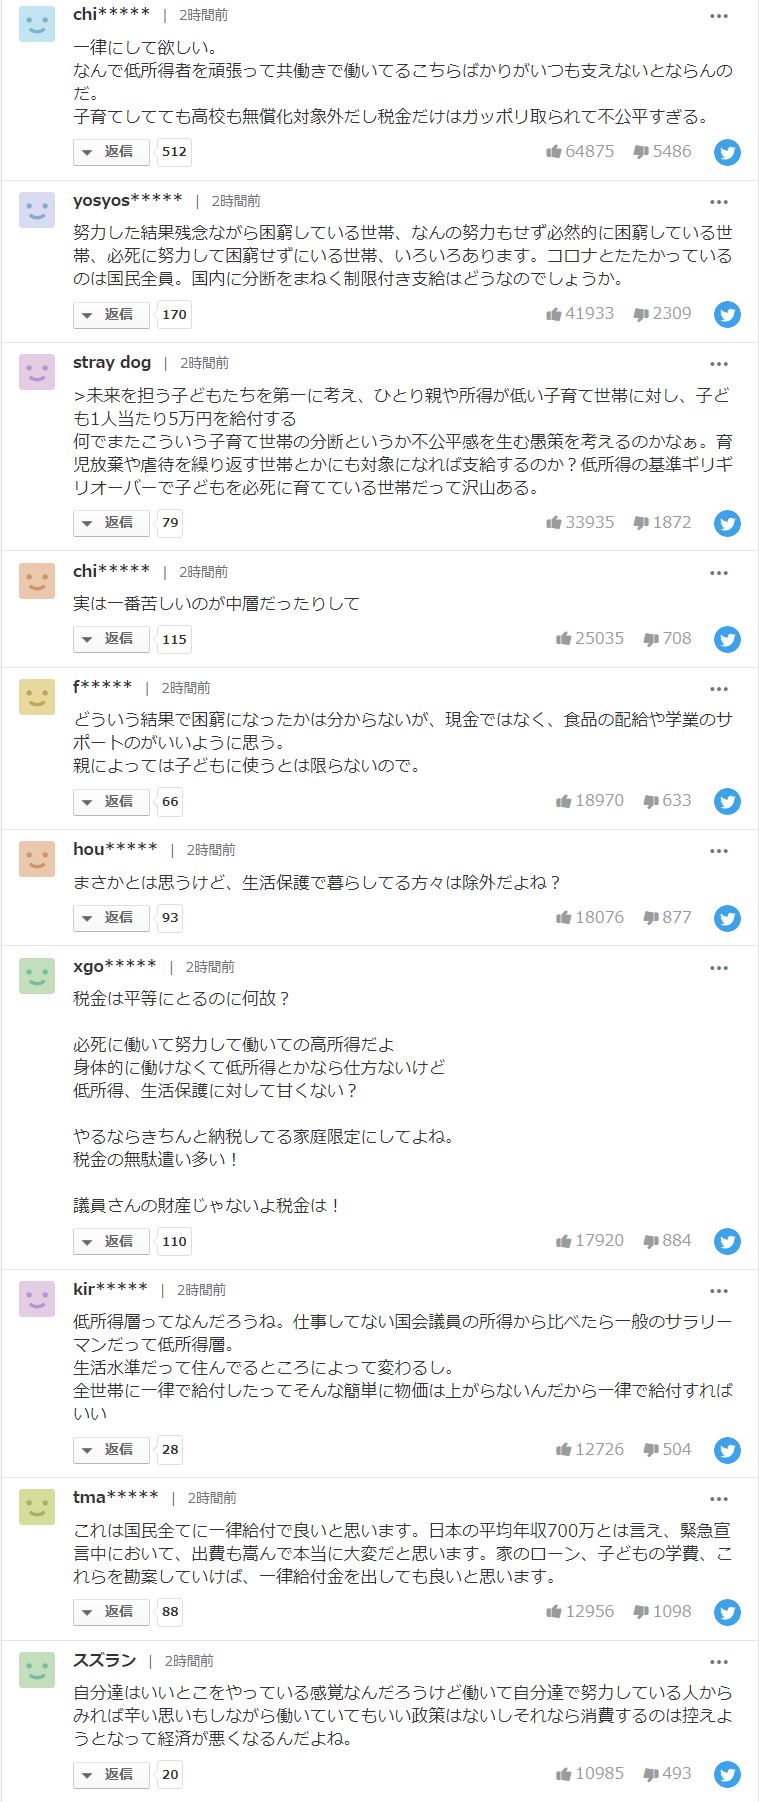Viewport: 759px width, 1802px height.
Task: Open 返信 dropdown with 115 replies
Action: tap(111, 639)
